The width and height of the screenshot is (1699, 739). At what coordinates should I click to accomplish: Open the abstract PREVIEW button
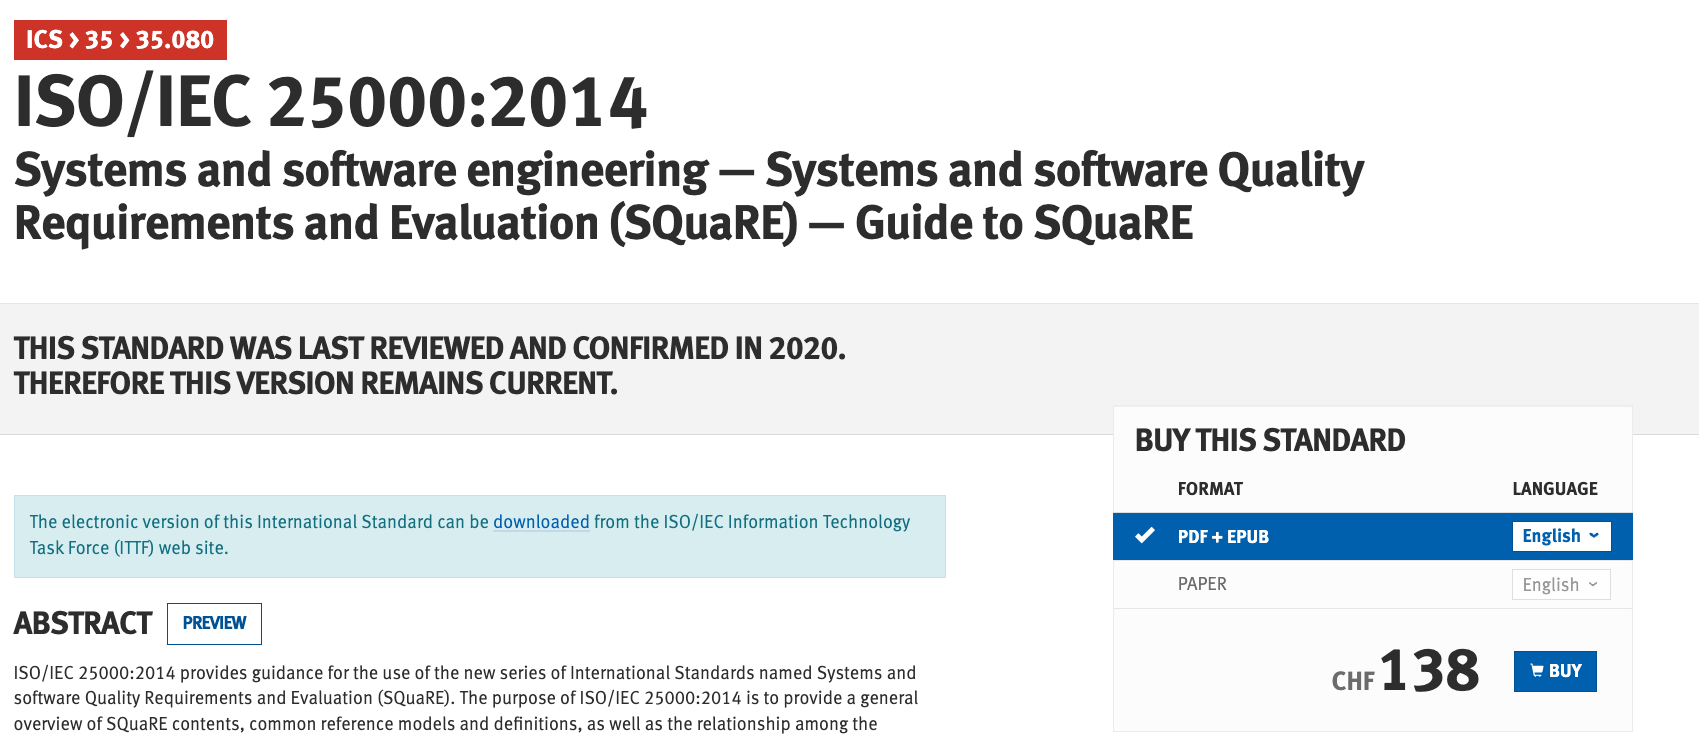[x=214, y=623]
